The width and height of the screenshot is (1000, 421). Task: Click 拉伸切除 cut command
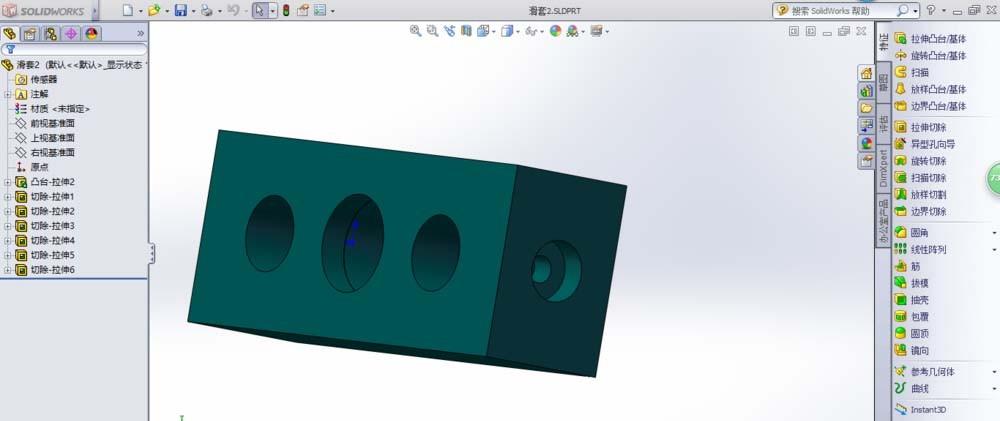[921, 127]
